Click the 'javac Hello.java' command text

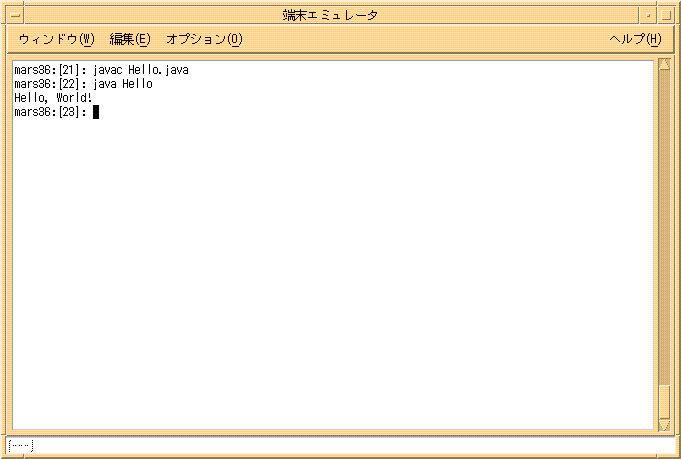click(x=140, y=71)
